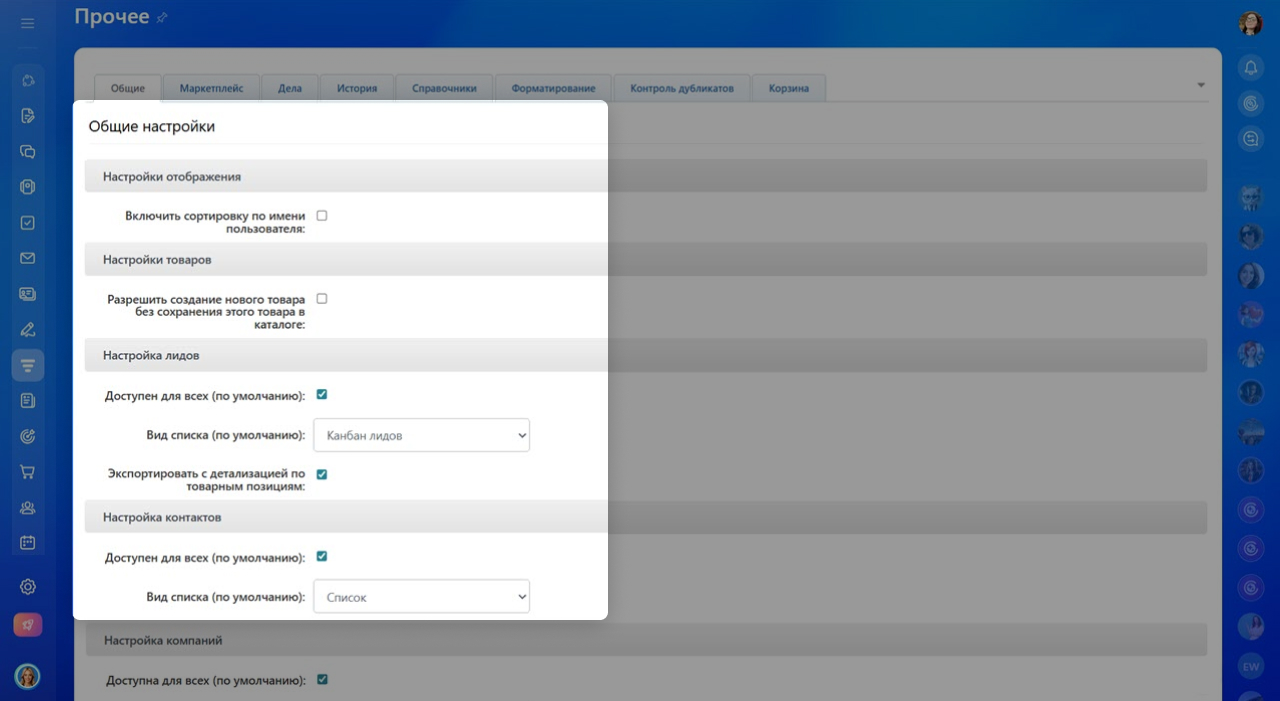Open the leads list view dropdown
This screenshot has width=1280, height=701.
coord(421,435)
